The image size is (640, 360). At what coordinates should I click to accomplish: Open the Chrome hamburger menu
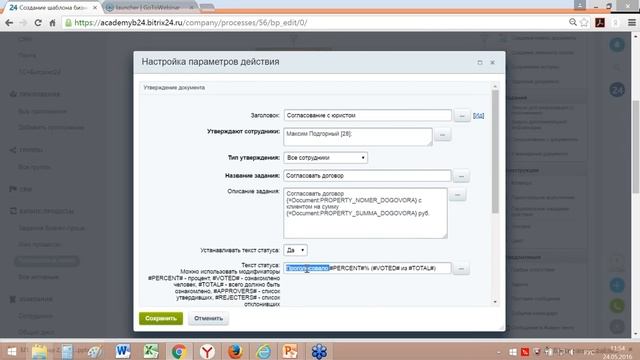tap(631, 22)
